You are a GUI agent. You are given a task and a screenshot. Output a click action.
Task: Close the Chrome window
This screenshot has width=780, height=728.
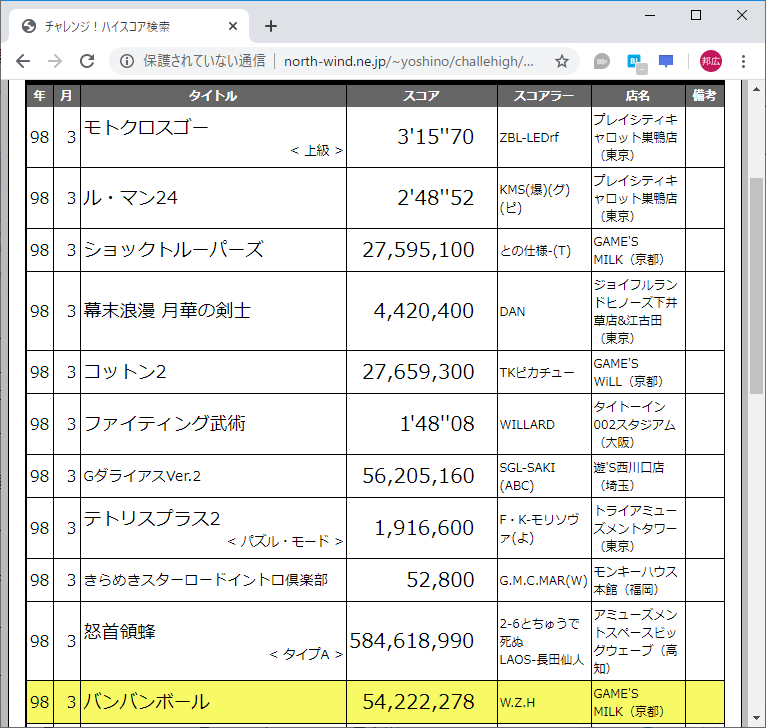coord(742,15)
